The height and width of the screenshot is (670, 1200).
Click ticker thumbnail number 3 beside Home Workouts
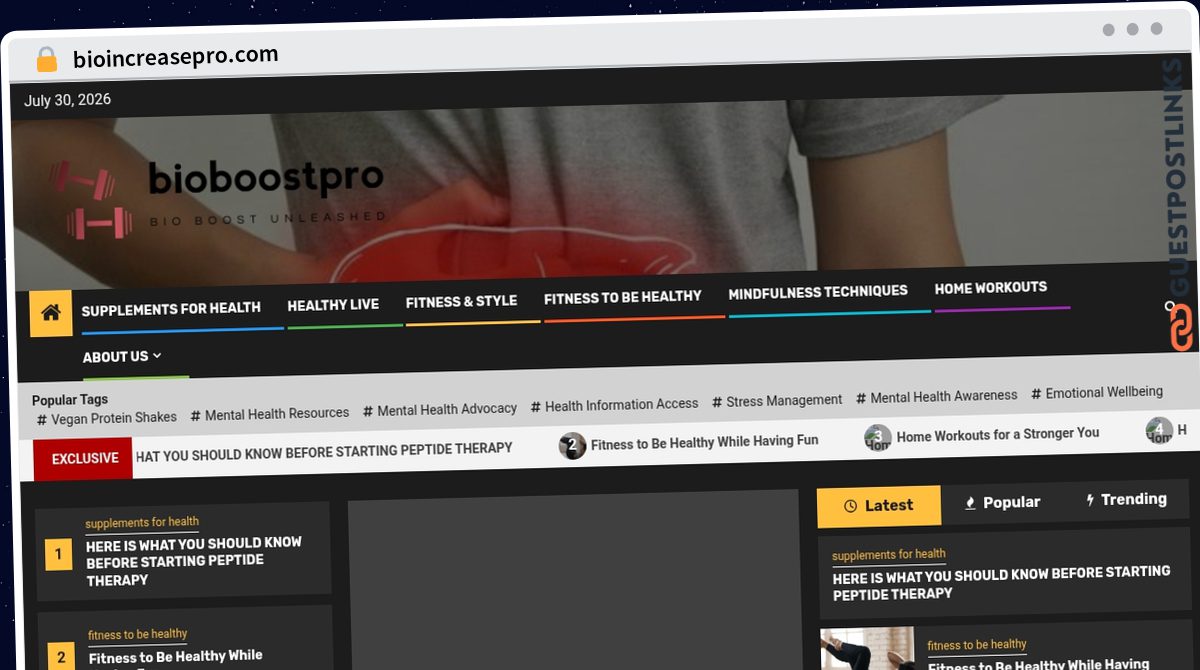click(878, 438)
